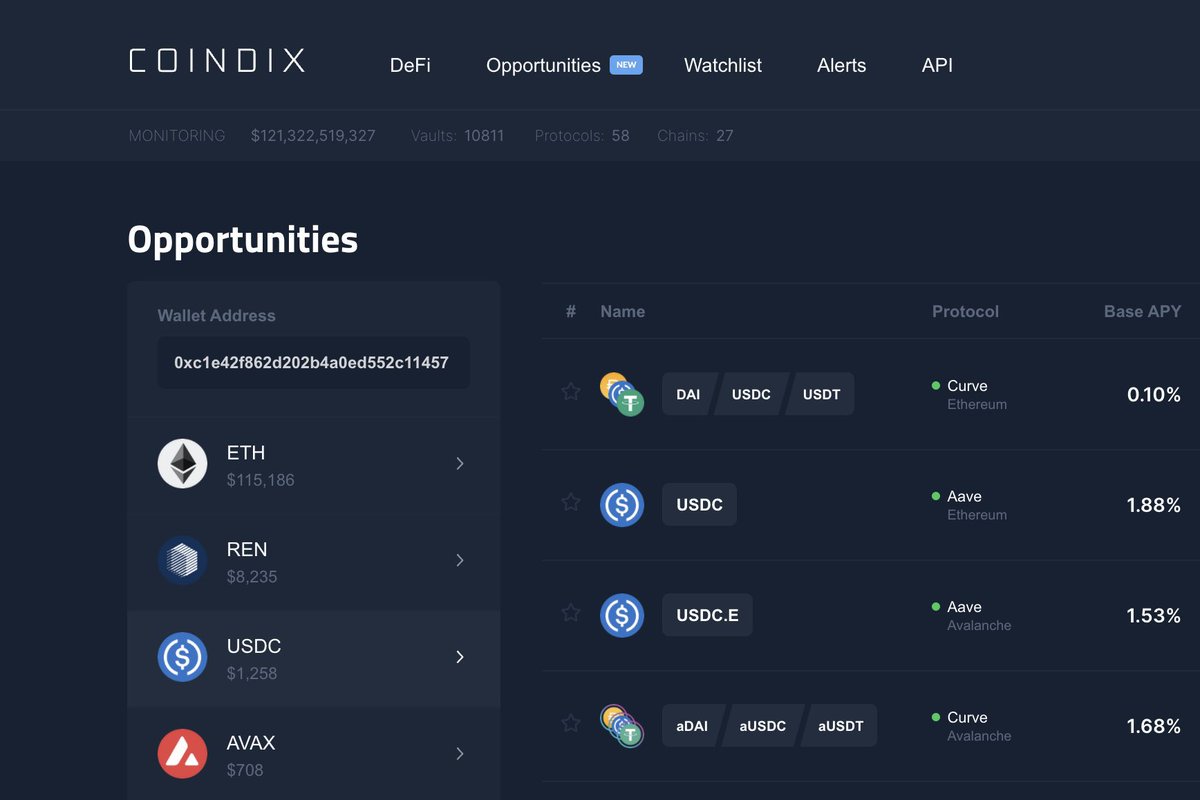
Task: Click the 1.88% base APY value
Action: pos(1154,505)
